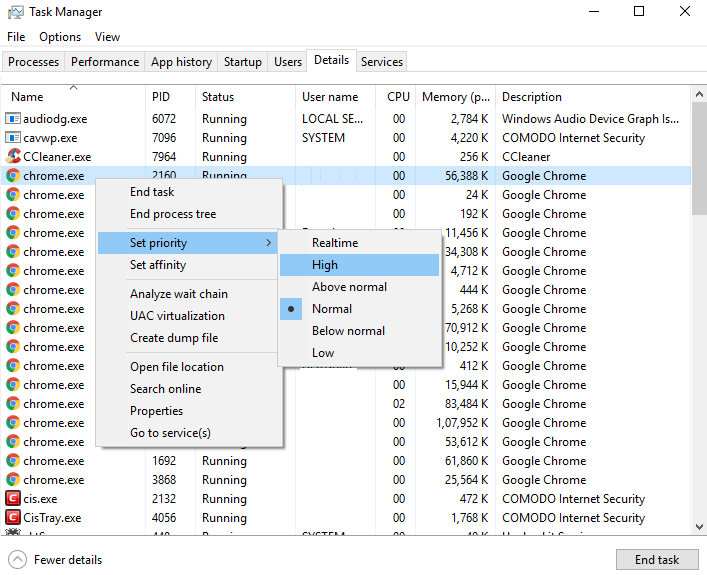This screenshot has height=575, width=707.
Task: Sort by the Memory column header
Action: (x=455, y=97)
